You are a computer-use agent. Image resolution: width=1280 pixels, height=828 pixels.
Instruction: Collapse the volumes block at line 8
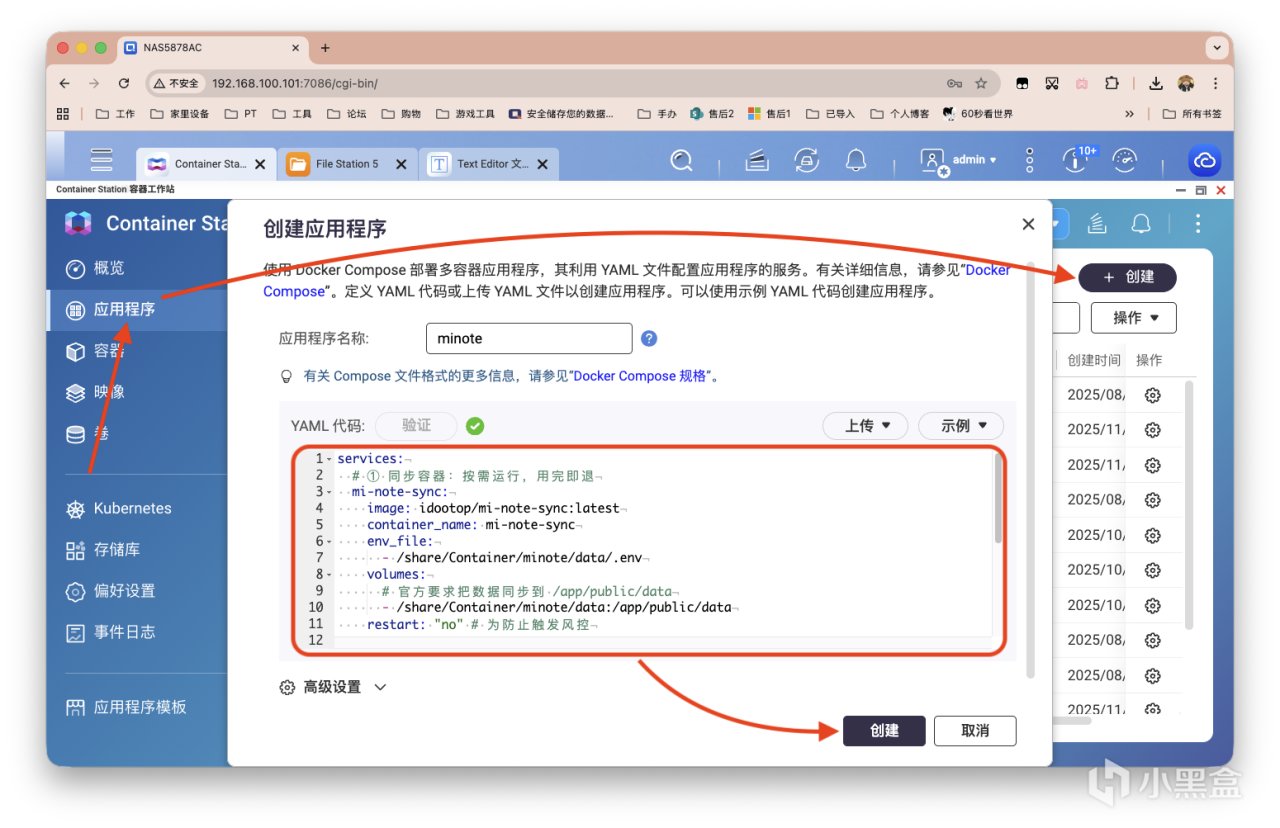pyautogui.click(x=330, y=574)
